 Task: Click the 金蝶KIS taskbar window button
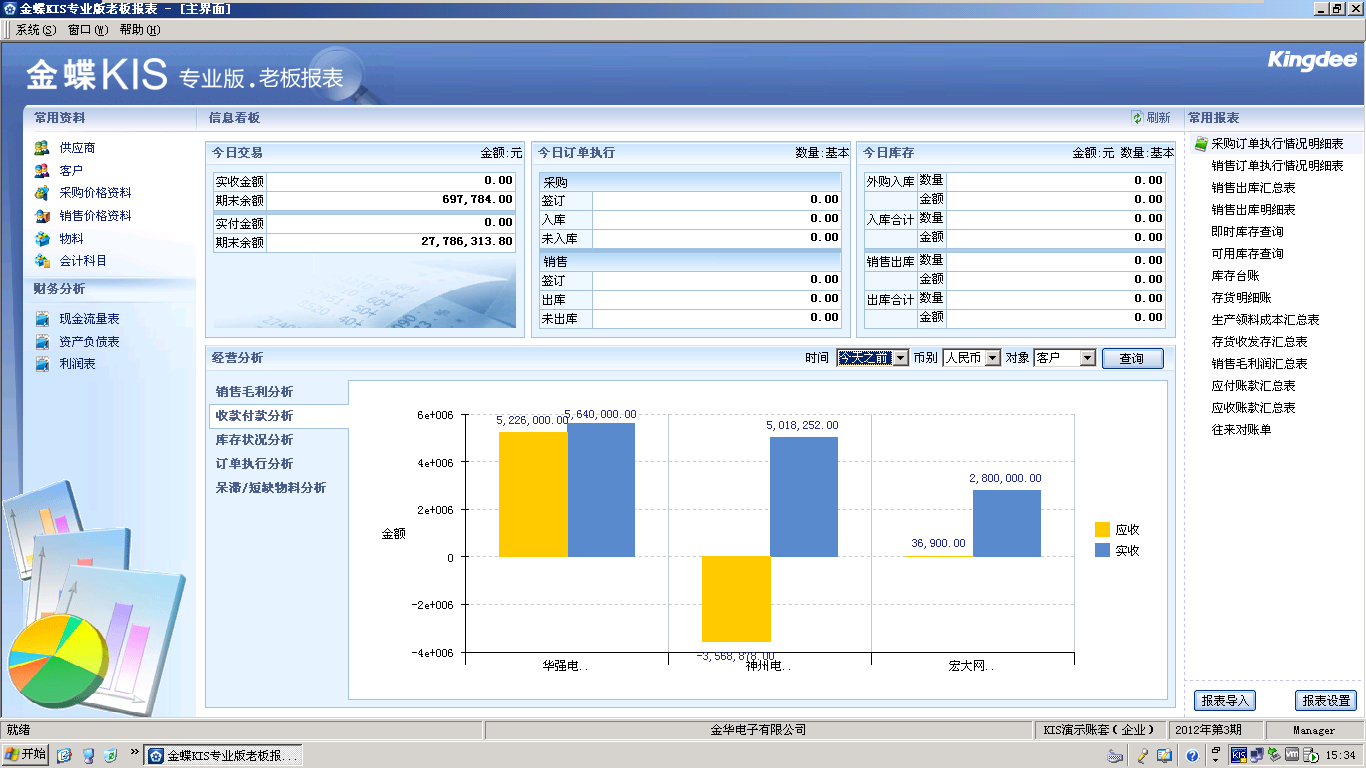pos(223,756)
